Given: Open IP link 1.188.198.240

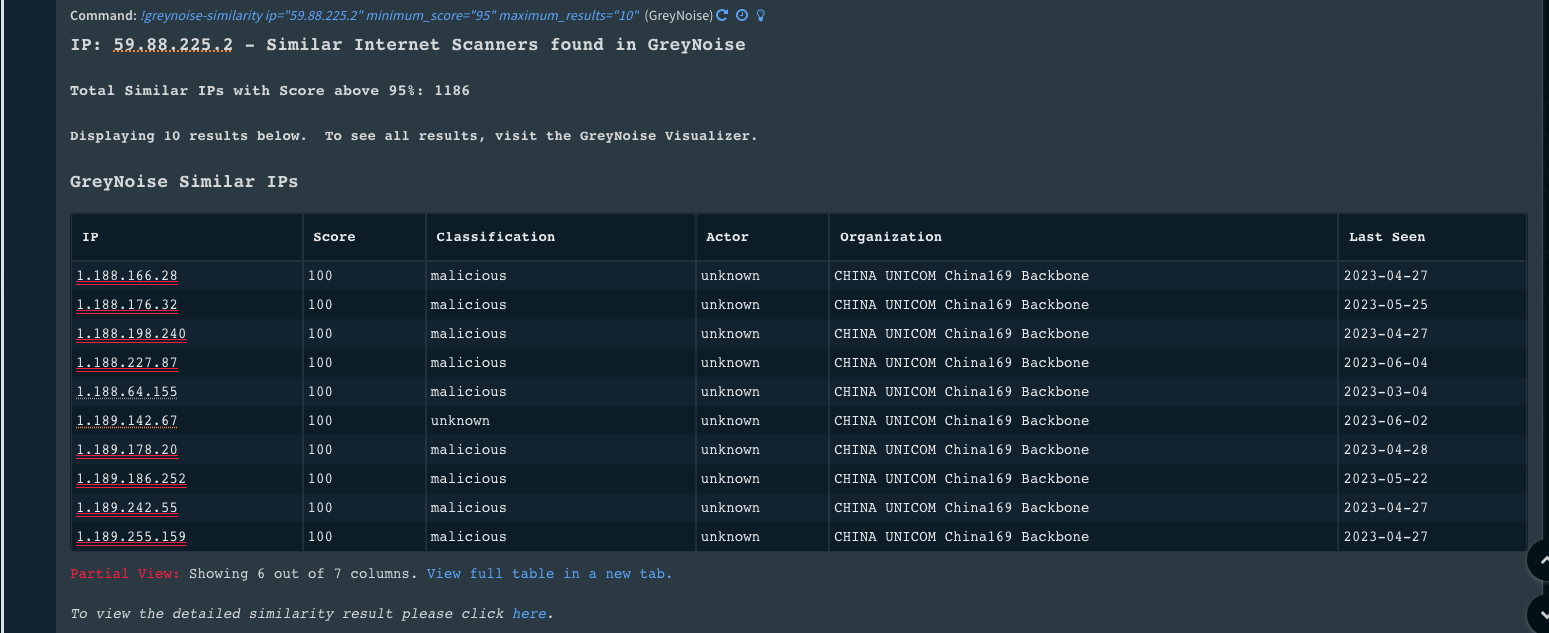Looking at the screenshot, I should tap(131, 334).
